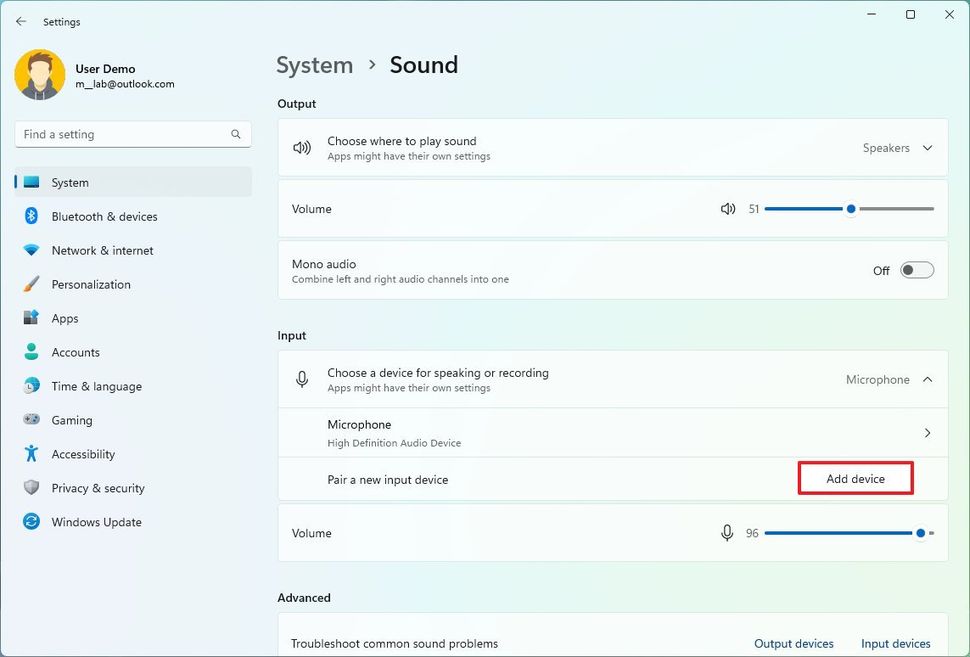The width and height of the screenshot is (970, 657).
Task: Open Output devices troubleshooter link
Action: pos(793,643)
